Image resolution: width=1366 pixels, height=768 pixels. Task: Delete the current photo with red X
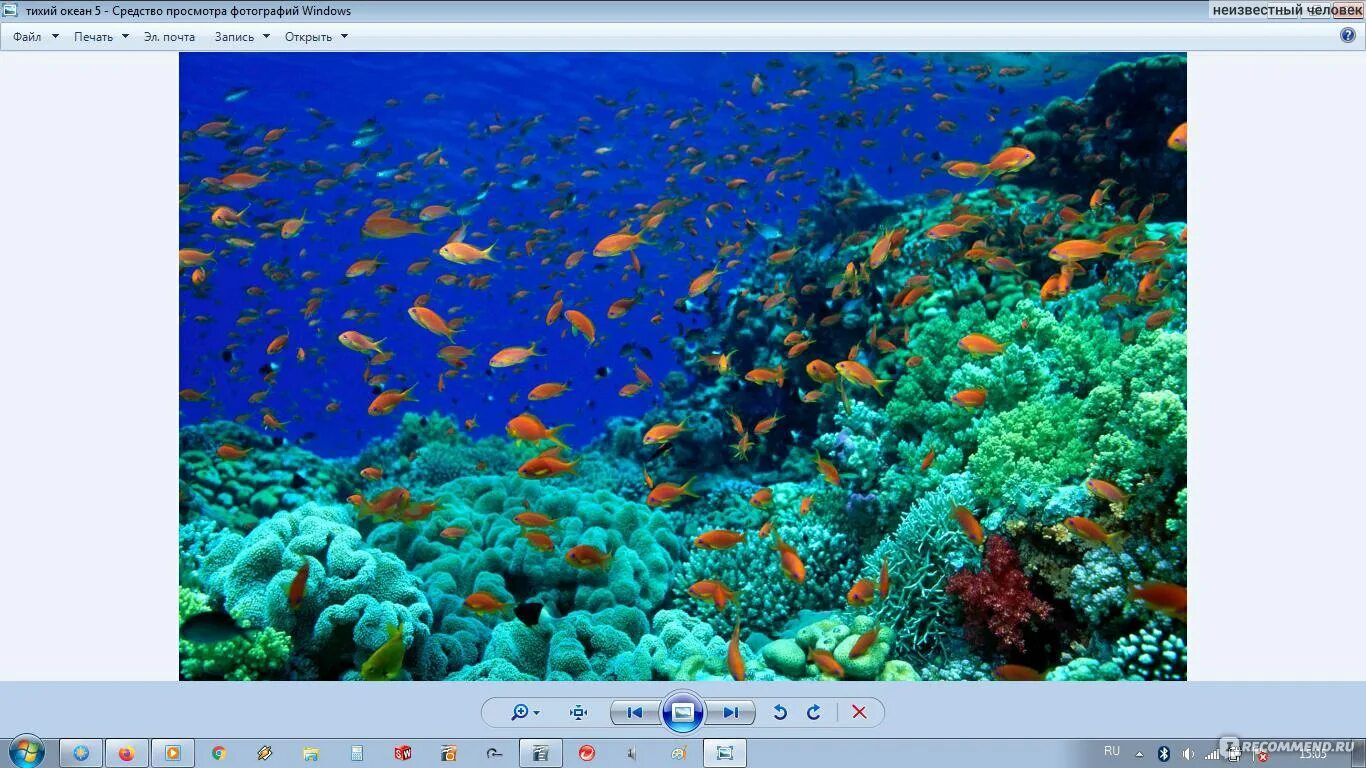click(x=859, y=712)
